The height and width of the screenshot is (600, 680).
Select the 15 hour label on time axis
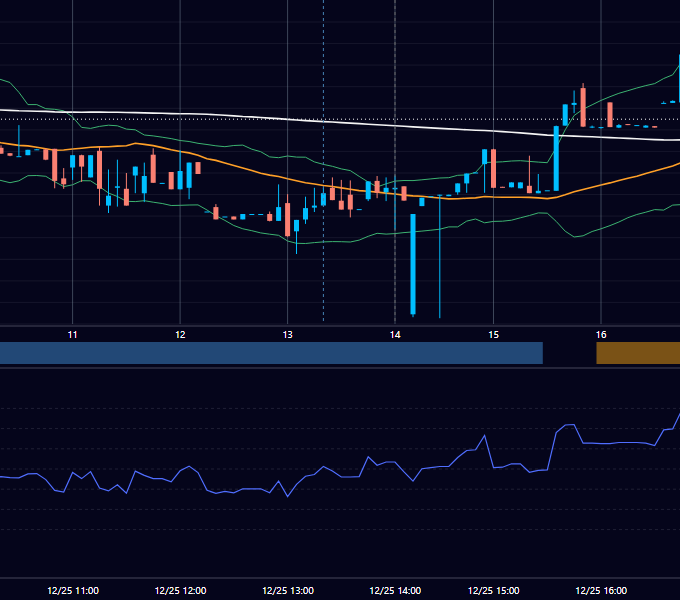tap(494, 335)
